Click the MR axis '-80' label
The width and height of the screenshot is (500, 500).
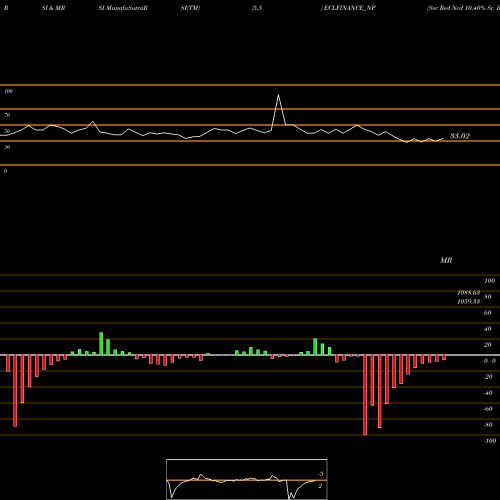[x=488, y=425]
